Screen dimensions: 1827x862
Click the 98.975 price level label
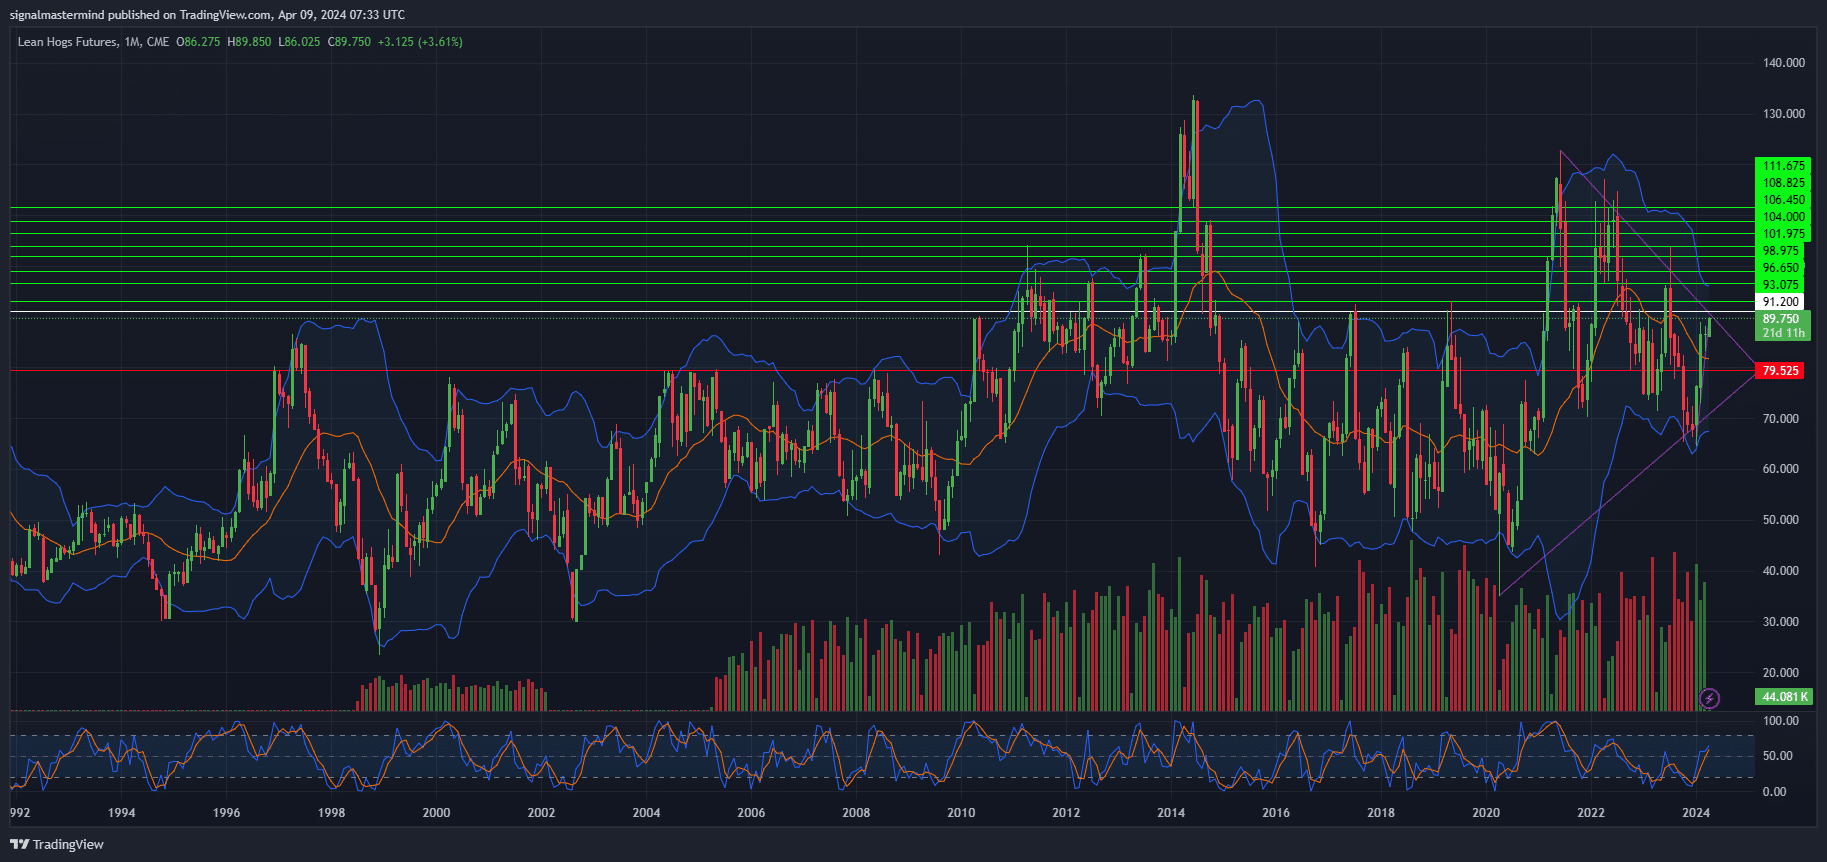pos(1780,251)
